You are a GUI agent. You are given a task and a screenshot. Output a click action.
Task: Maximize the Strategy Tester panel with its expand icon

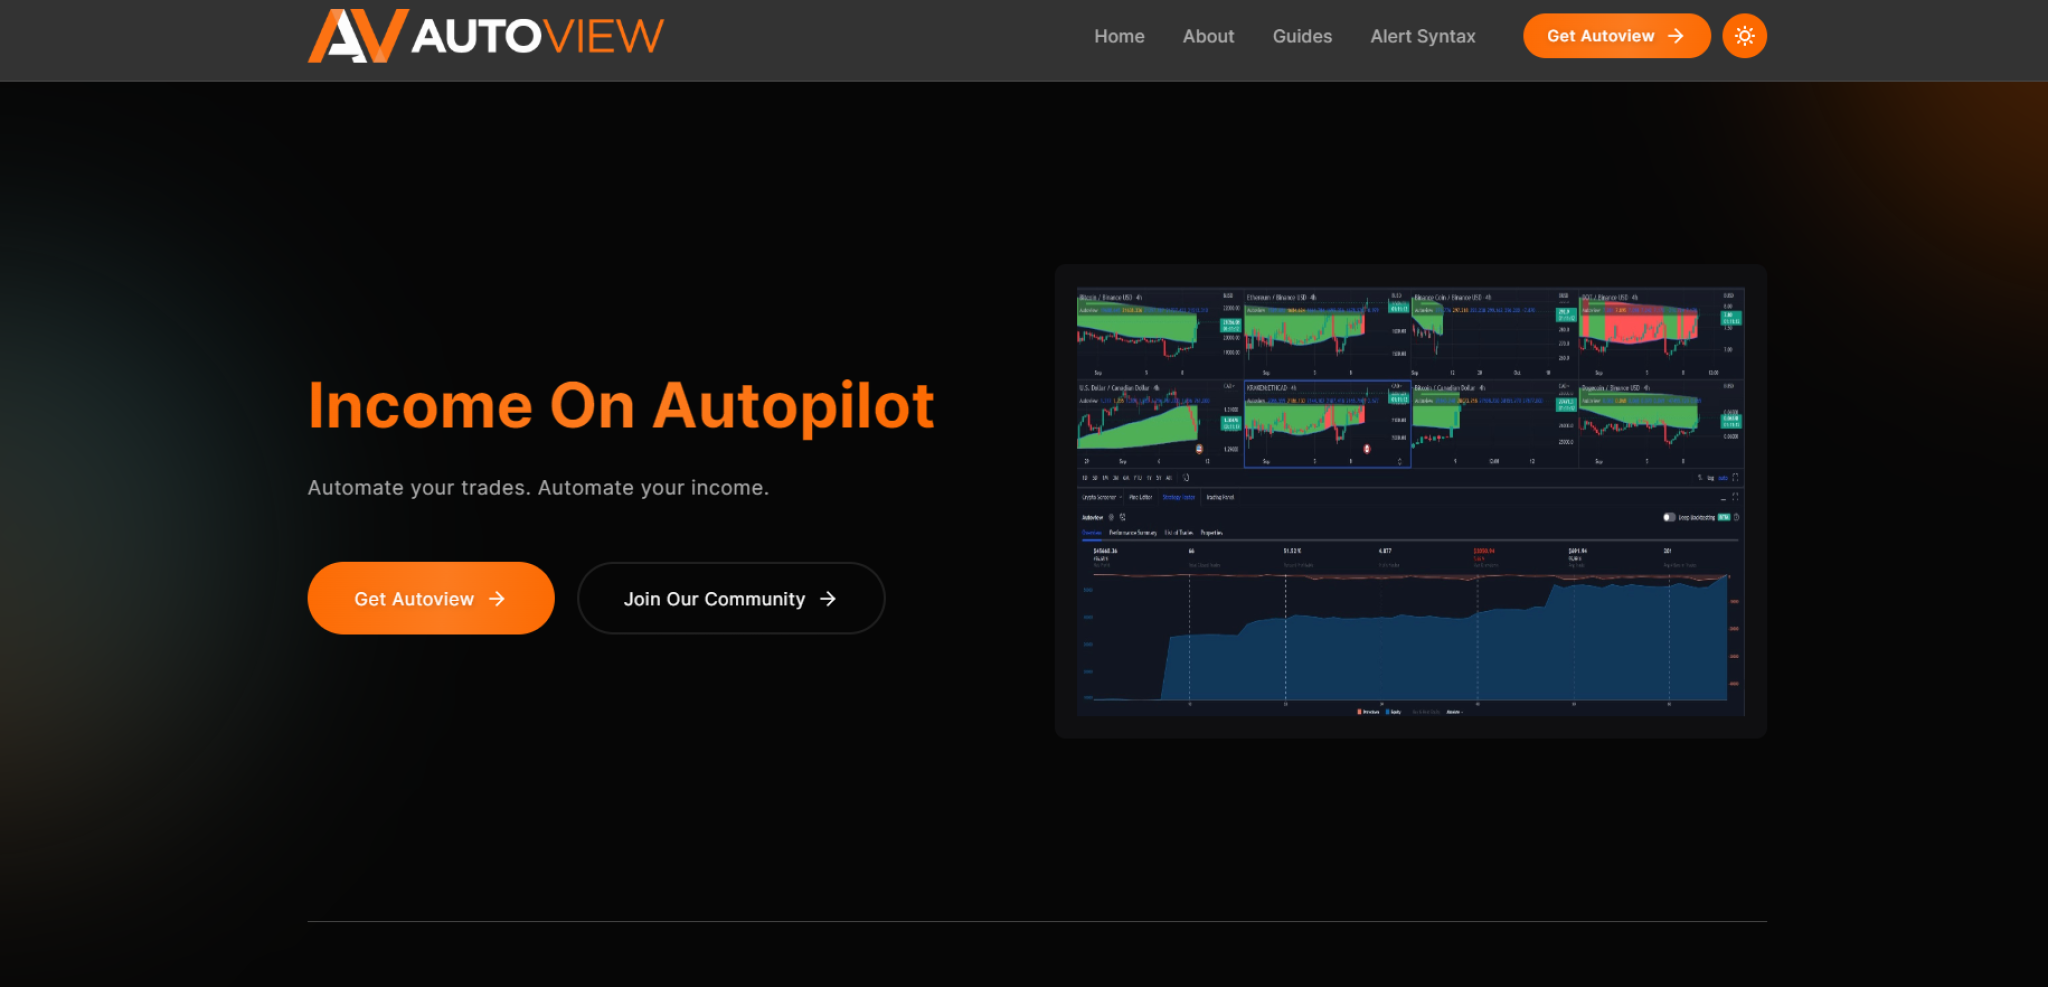[x=1736, y=497]
